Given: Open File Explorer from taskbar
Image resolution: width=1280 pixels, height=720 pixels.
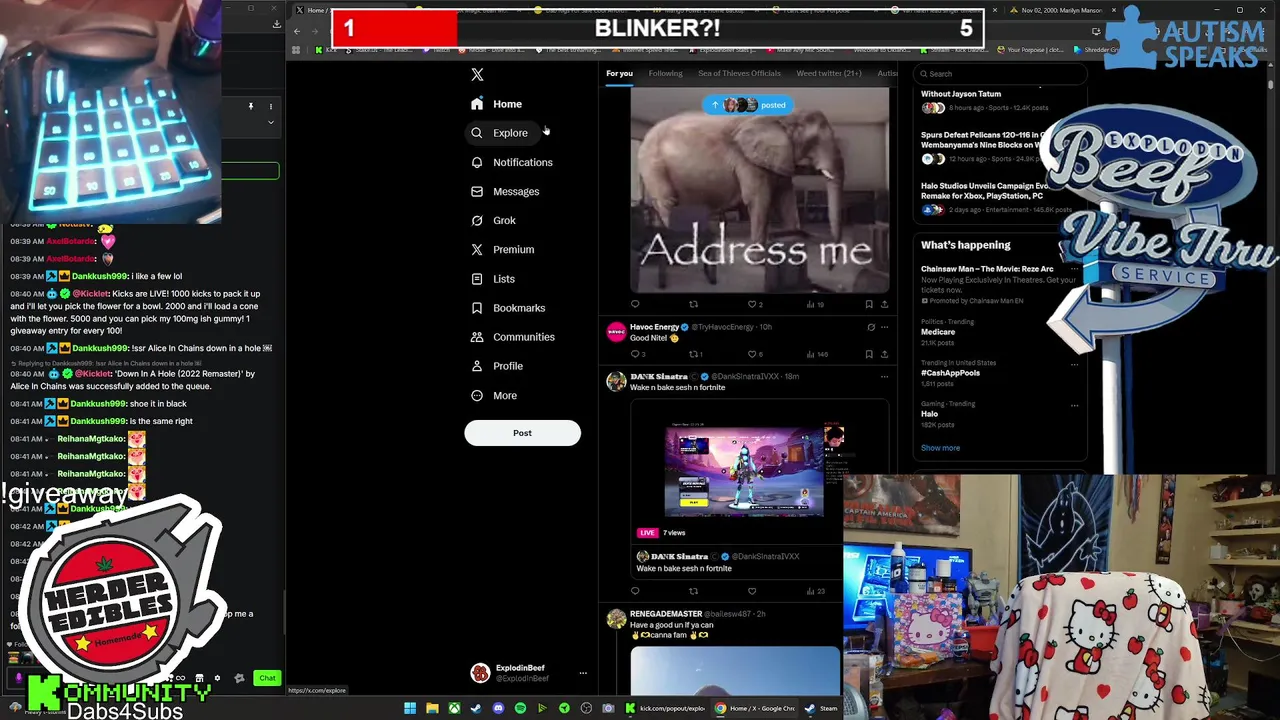Looking at the screenshot, I should [432, 708].
